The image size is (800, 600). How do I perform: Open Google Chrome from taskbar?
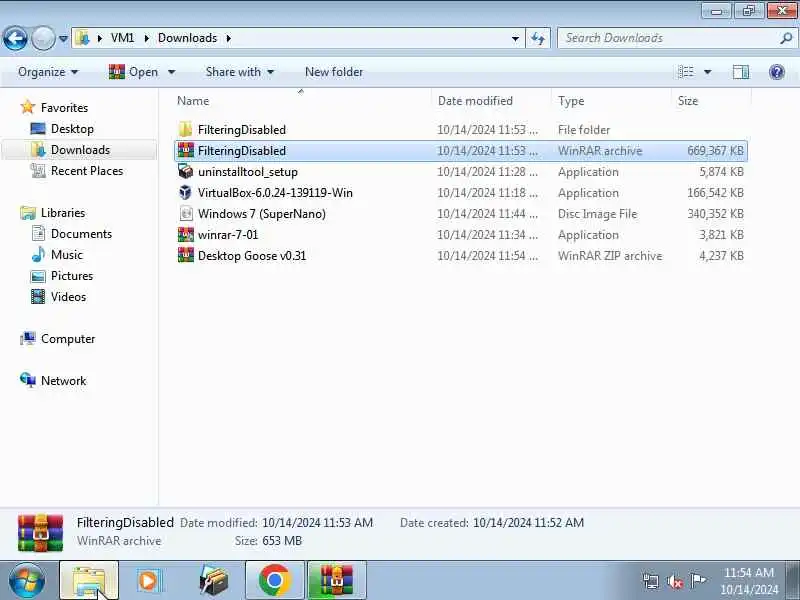pyautogui.click(x=274, y=580)
